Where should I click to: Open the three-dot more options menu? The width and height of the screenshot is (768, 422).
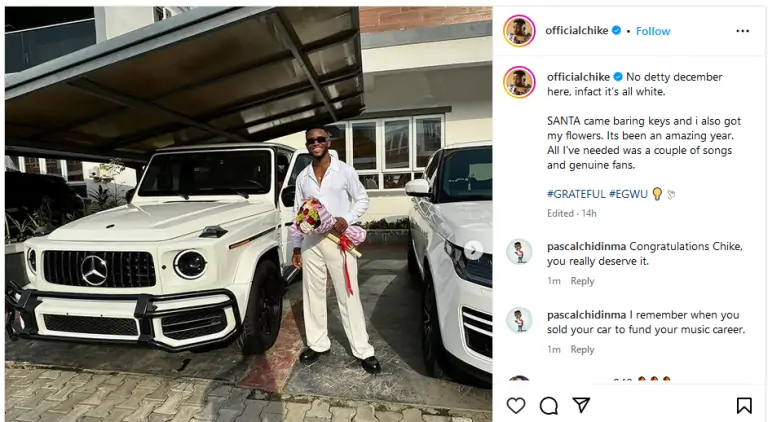coord(742,31)
